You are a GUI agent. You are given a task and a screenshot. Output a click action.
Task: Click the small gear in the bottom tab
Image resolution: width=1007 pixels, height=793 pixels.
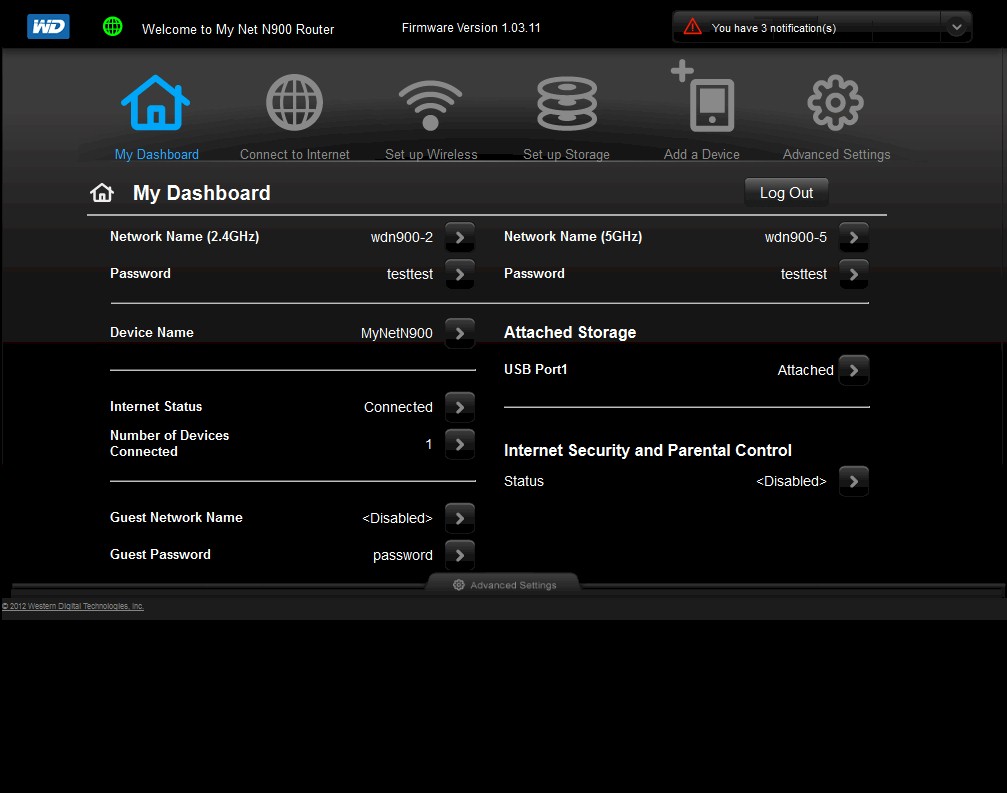459,585
